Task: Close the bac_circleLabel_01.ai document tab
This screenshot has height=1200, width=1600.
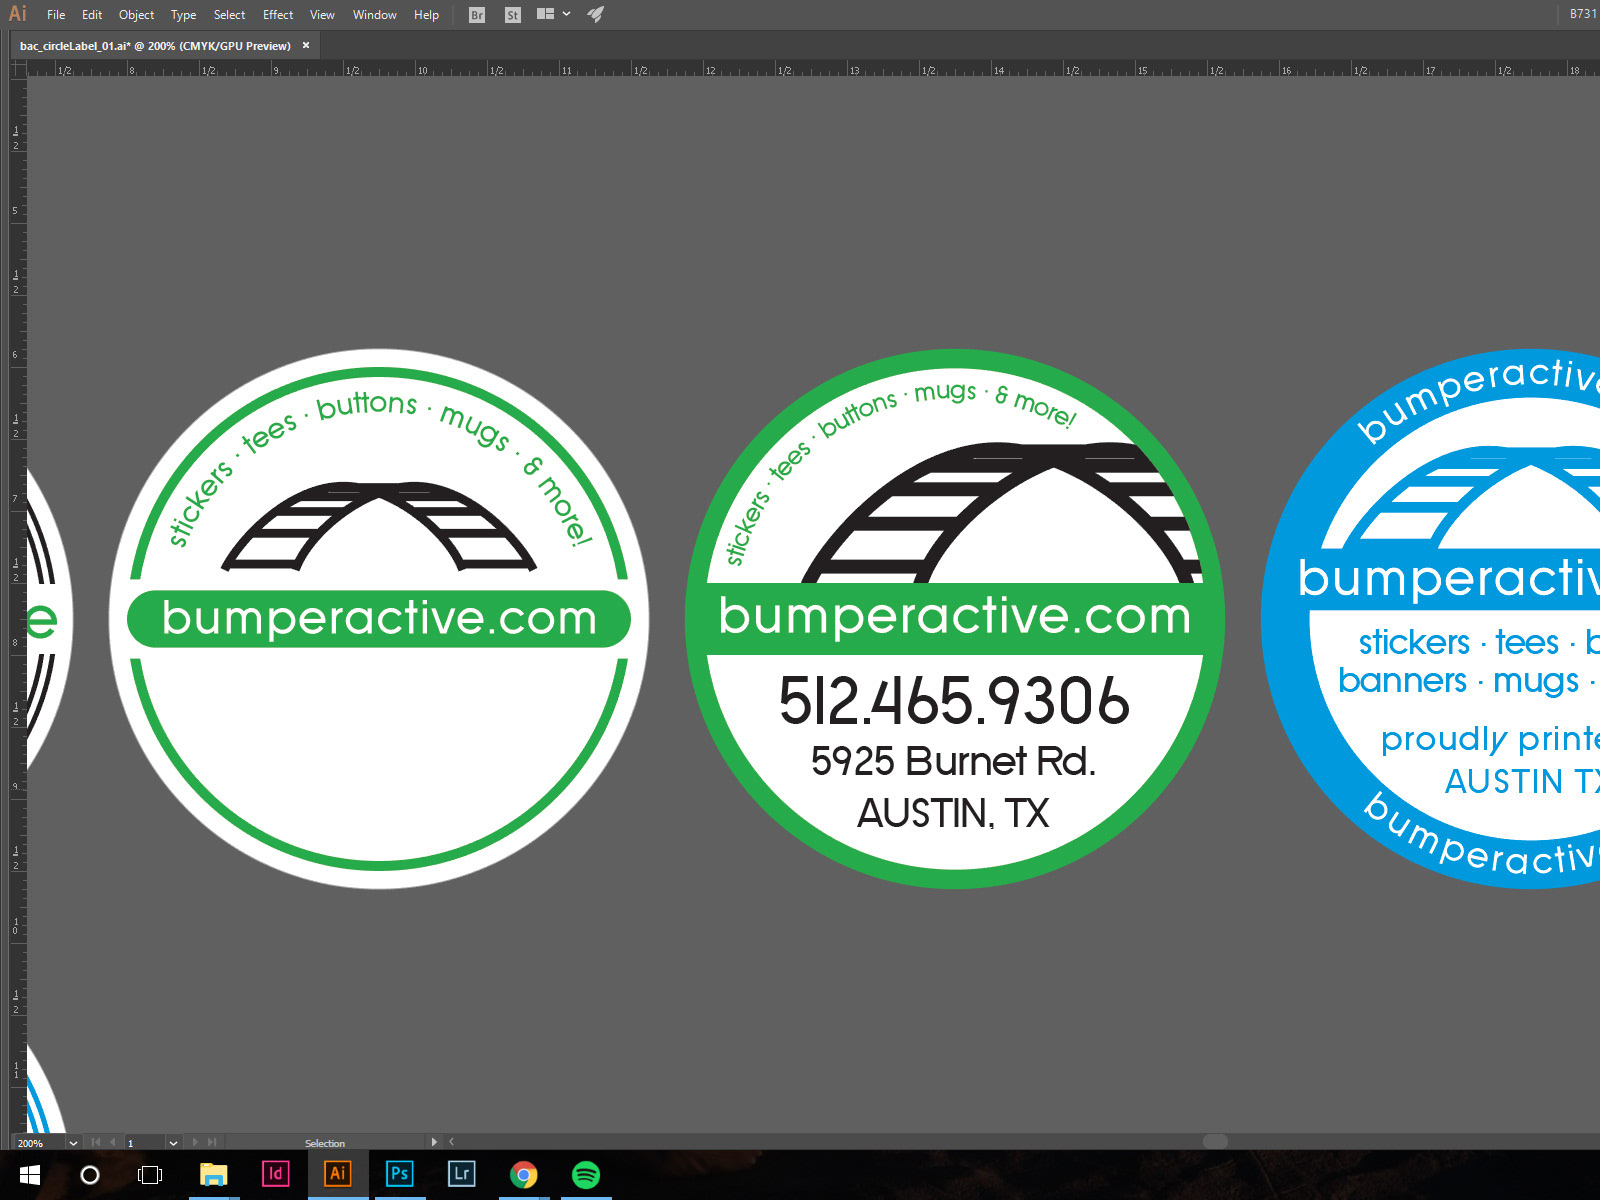Action: (x=306, y=45)
